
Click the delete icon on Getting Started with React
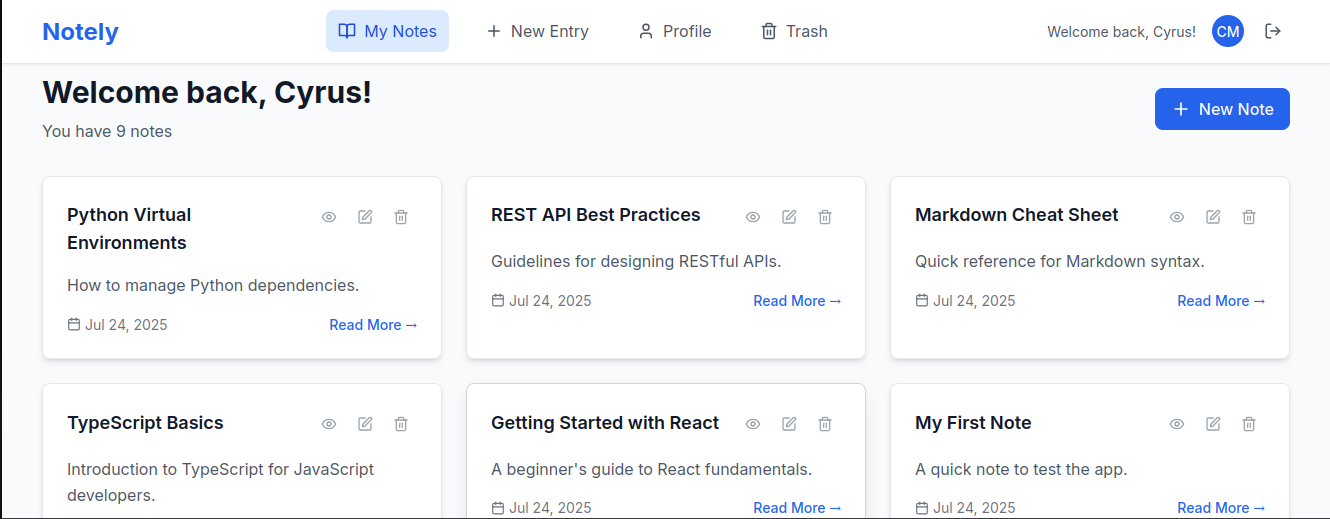tap(825, 424)
